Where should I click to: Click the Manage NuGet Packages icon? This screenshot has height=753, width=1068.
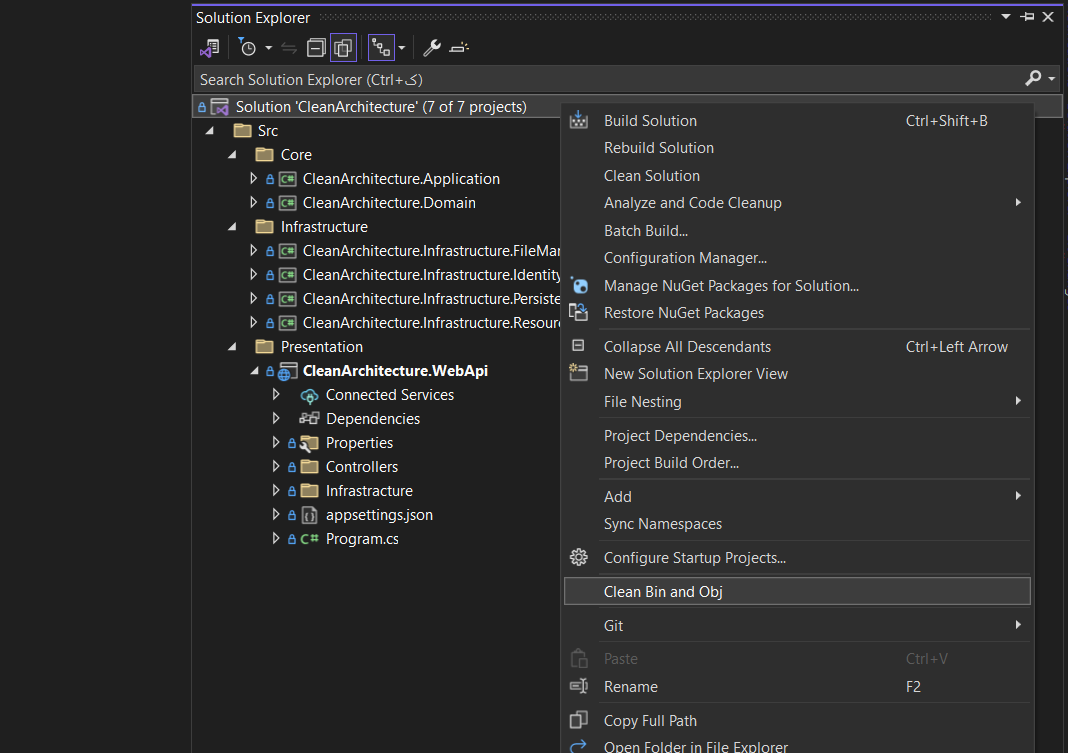click(578, 285)
